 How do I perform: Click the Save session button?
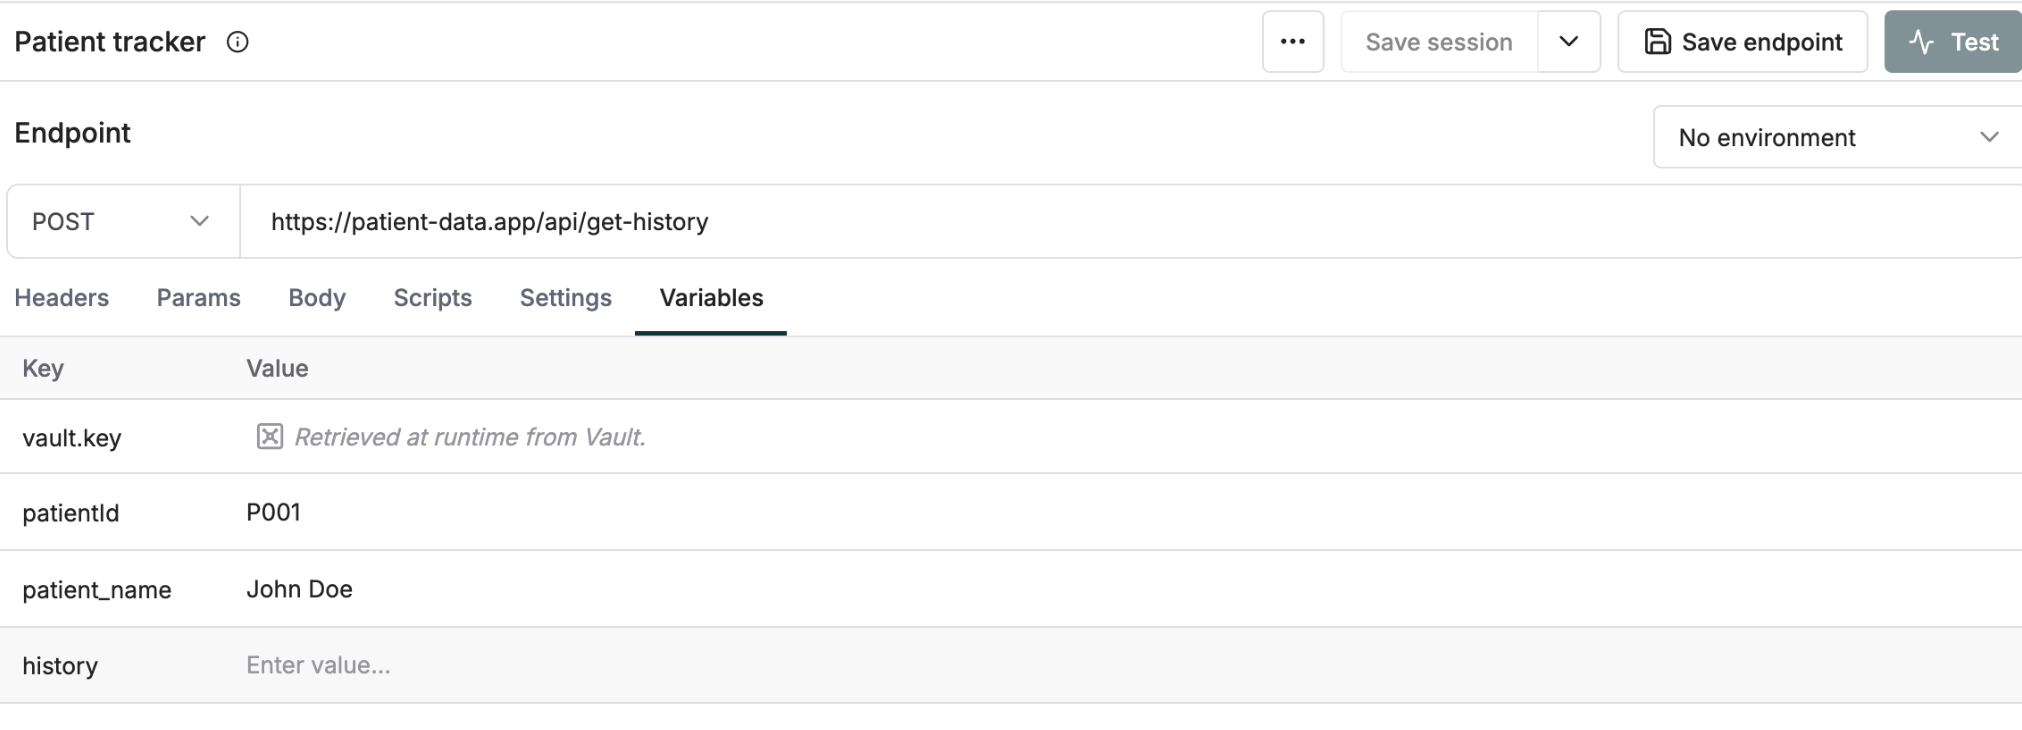click(1439, 41)
